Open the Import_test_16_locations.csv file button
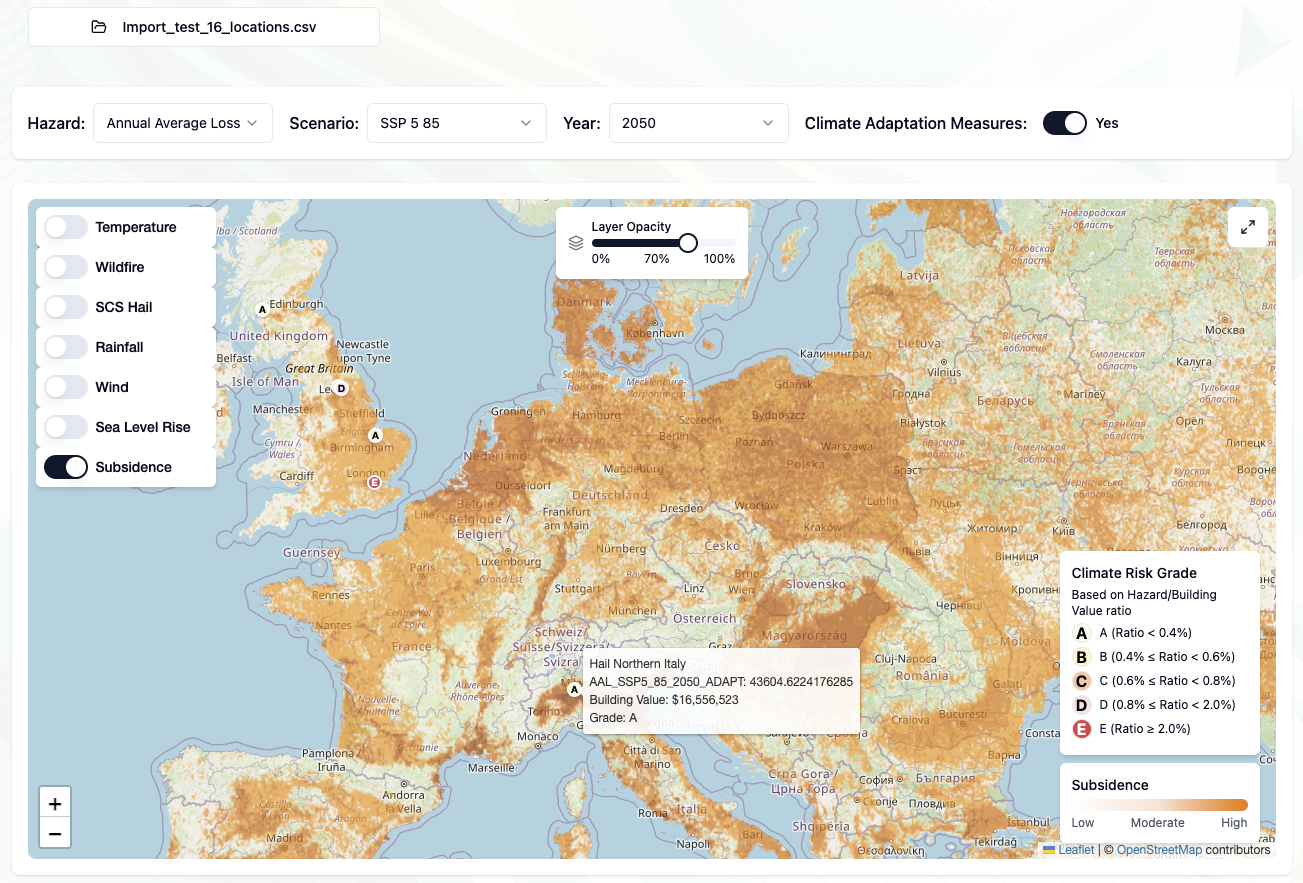1303x883 pixels. [x=204, y=27]
